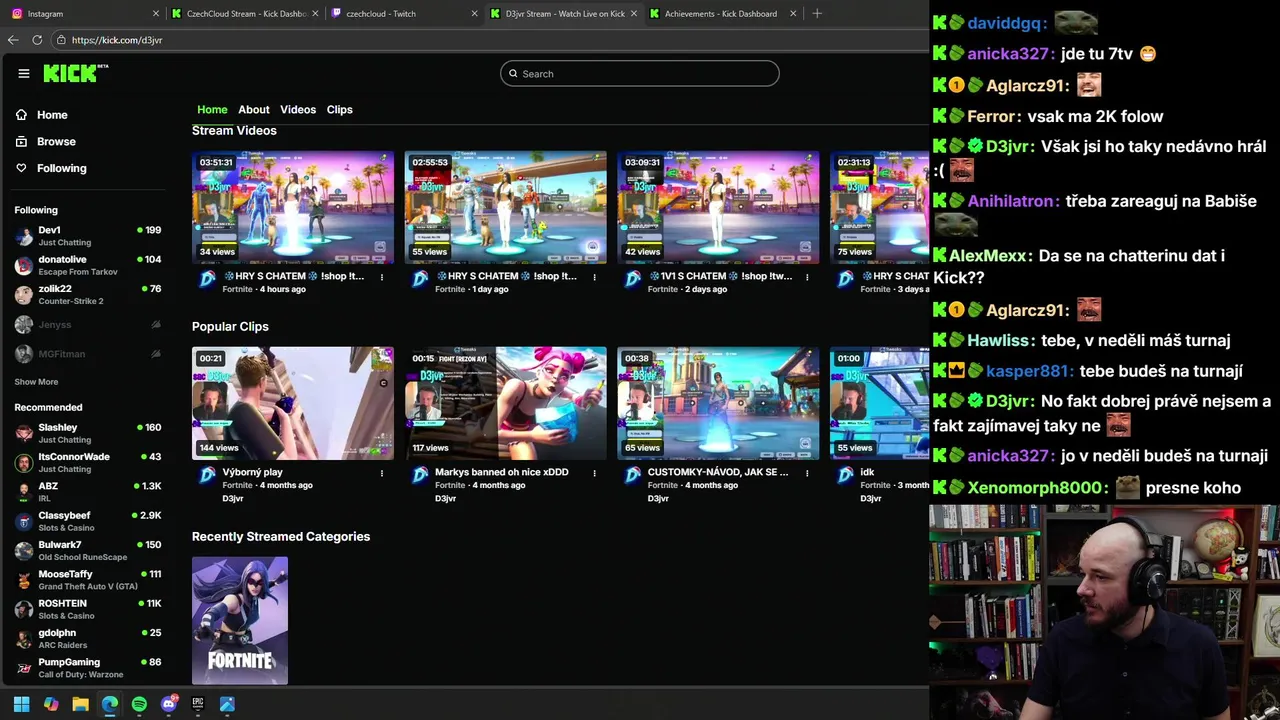Switch to czechcloud Twitch browser tab
This screenshot has height=720, width=1280.
click(x=403, y=14)
